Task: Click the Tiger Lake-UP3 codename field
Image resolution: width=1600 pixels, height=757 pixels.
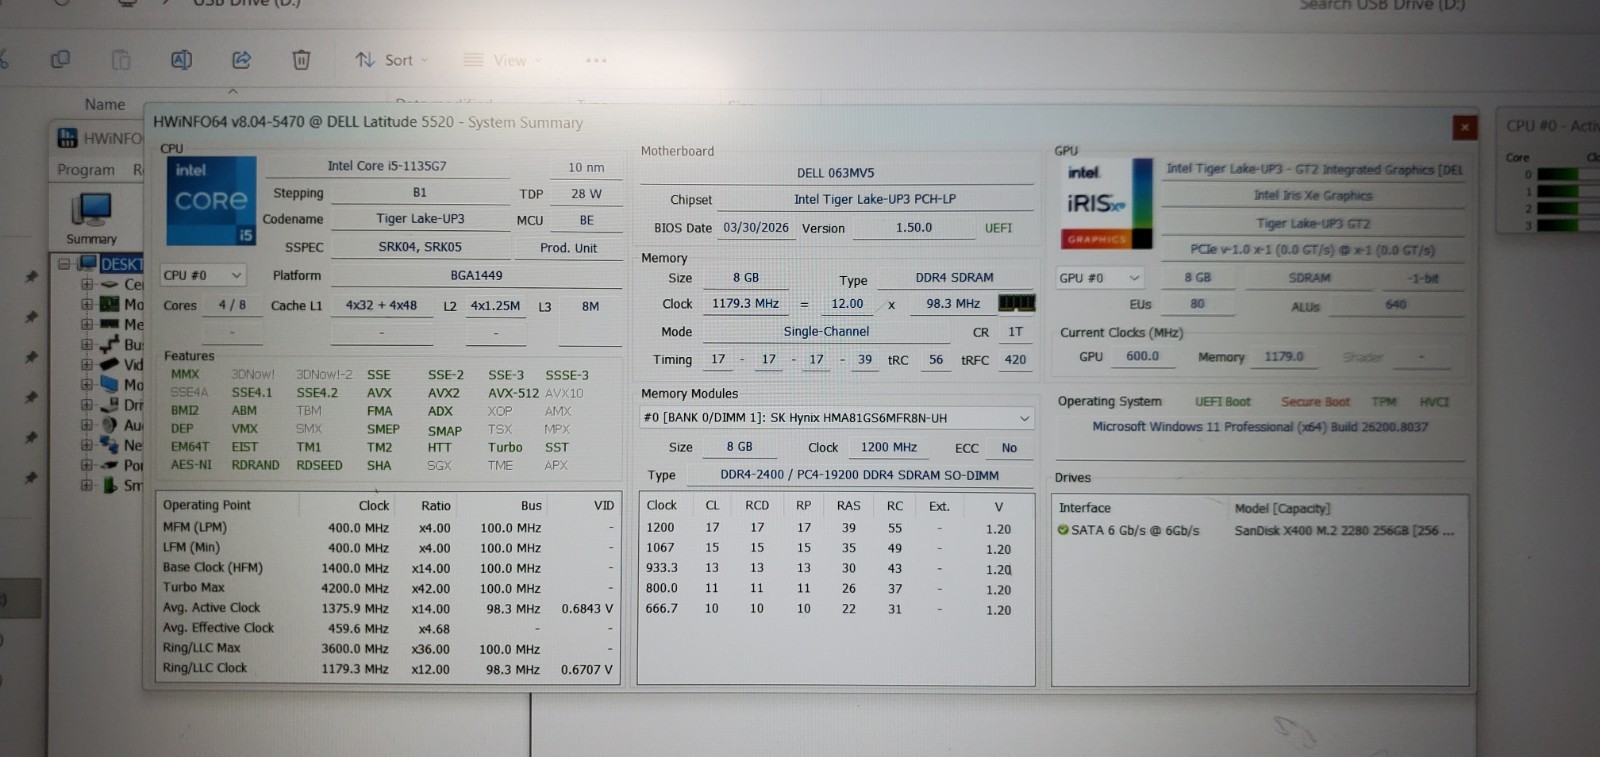Action: [x=420, y=219]
